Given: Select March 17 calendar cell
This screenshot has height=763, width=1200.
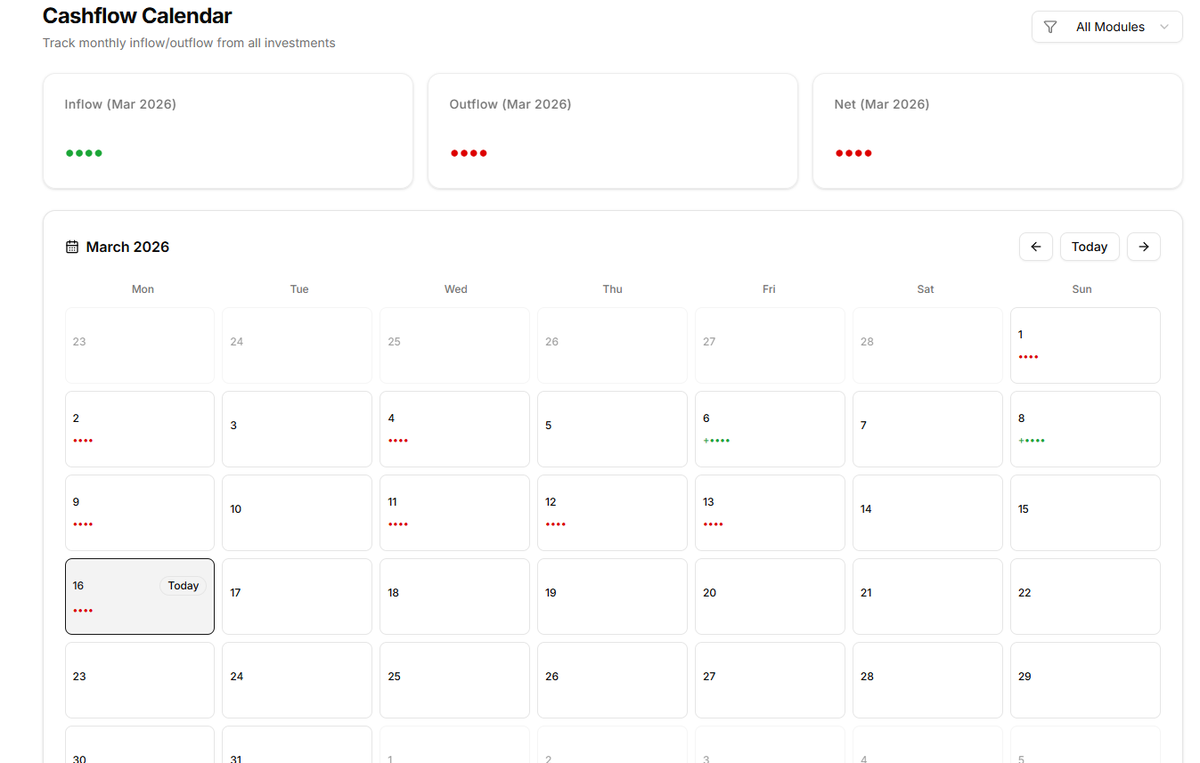Looking at the screenshot, I should click(x=297, y=596).
